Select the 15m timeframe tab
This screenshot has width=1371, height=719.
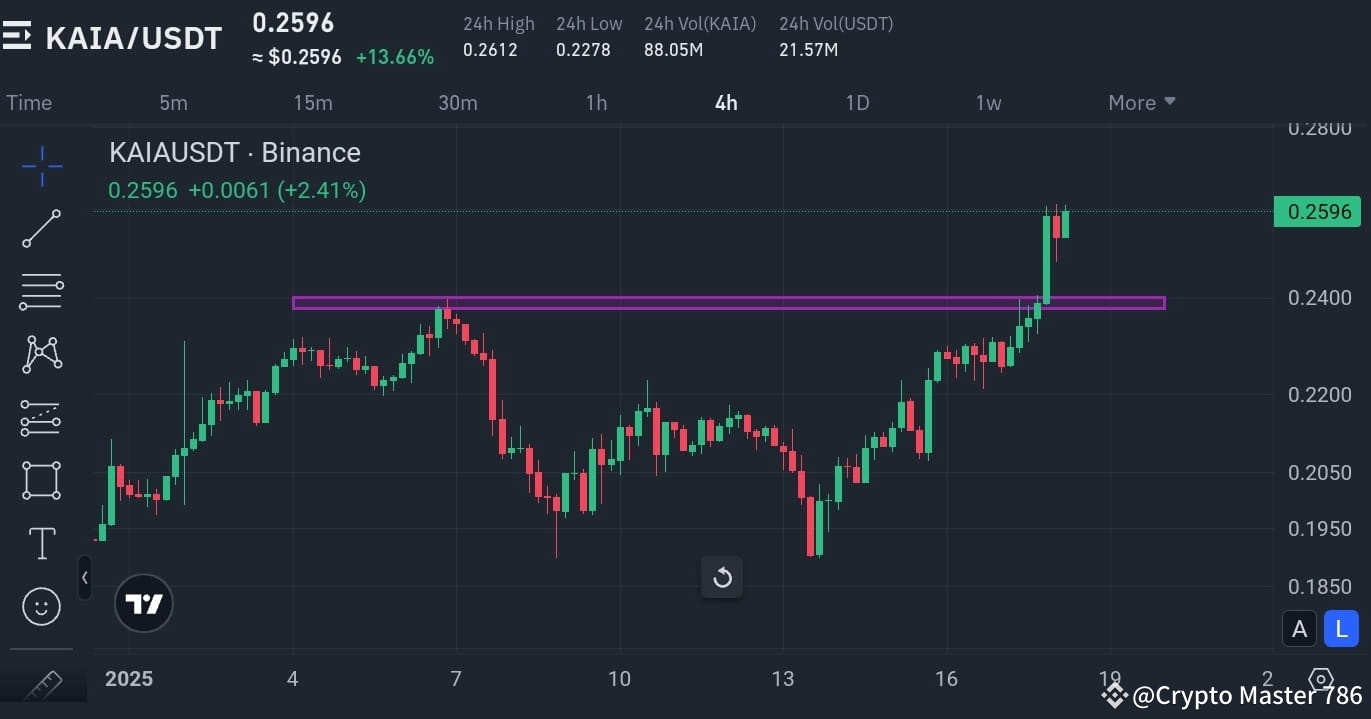pyautogui.click(x=313, y=102)
